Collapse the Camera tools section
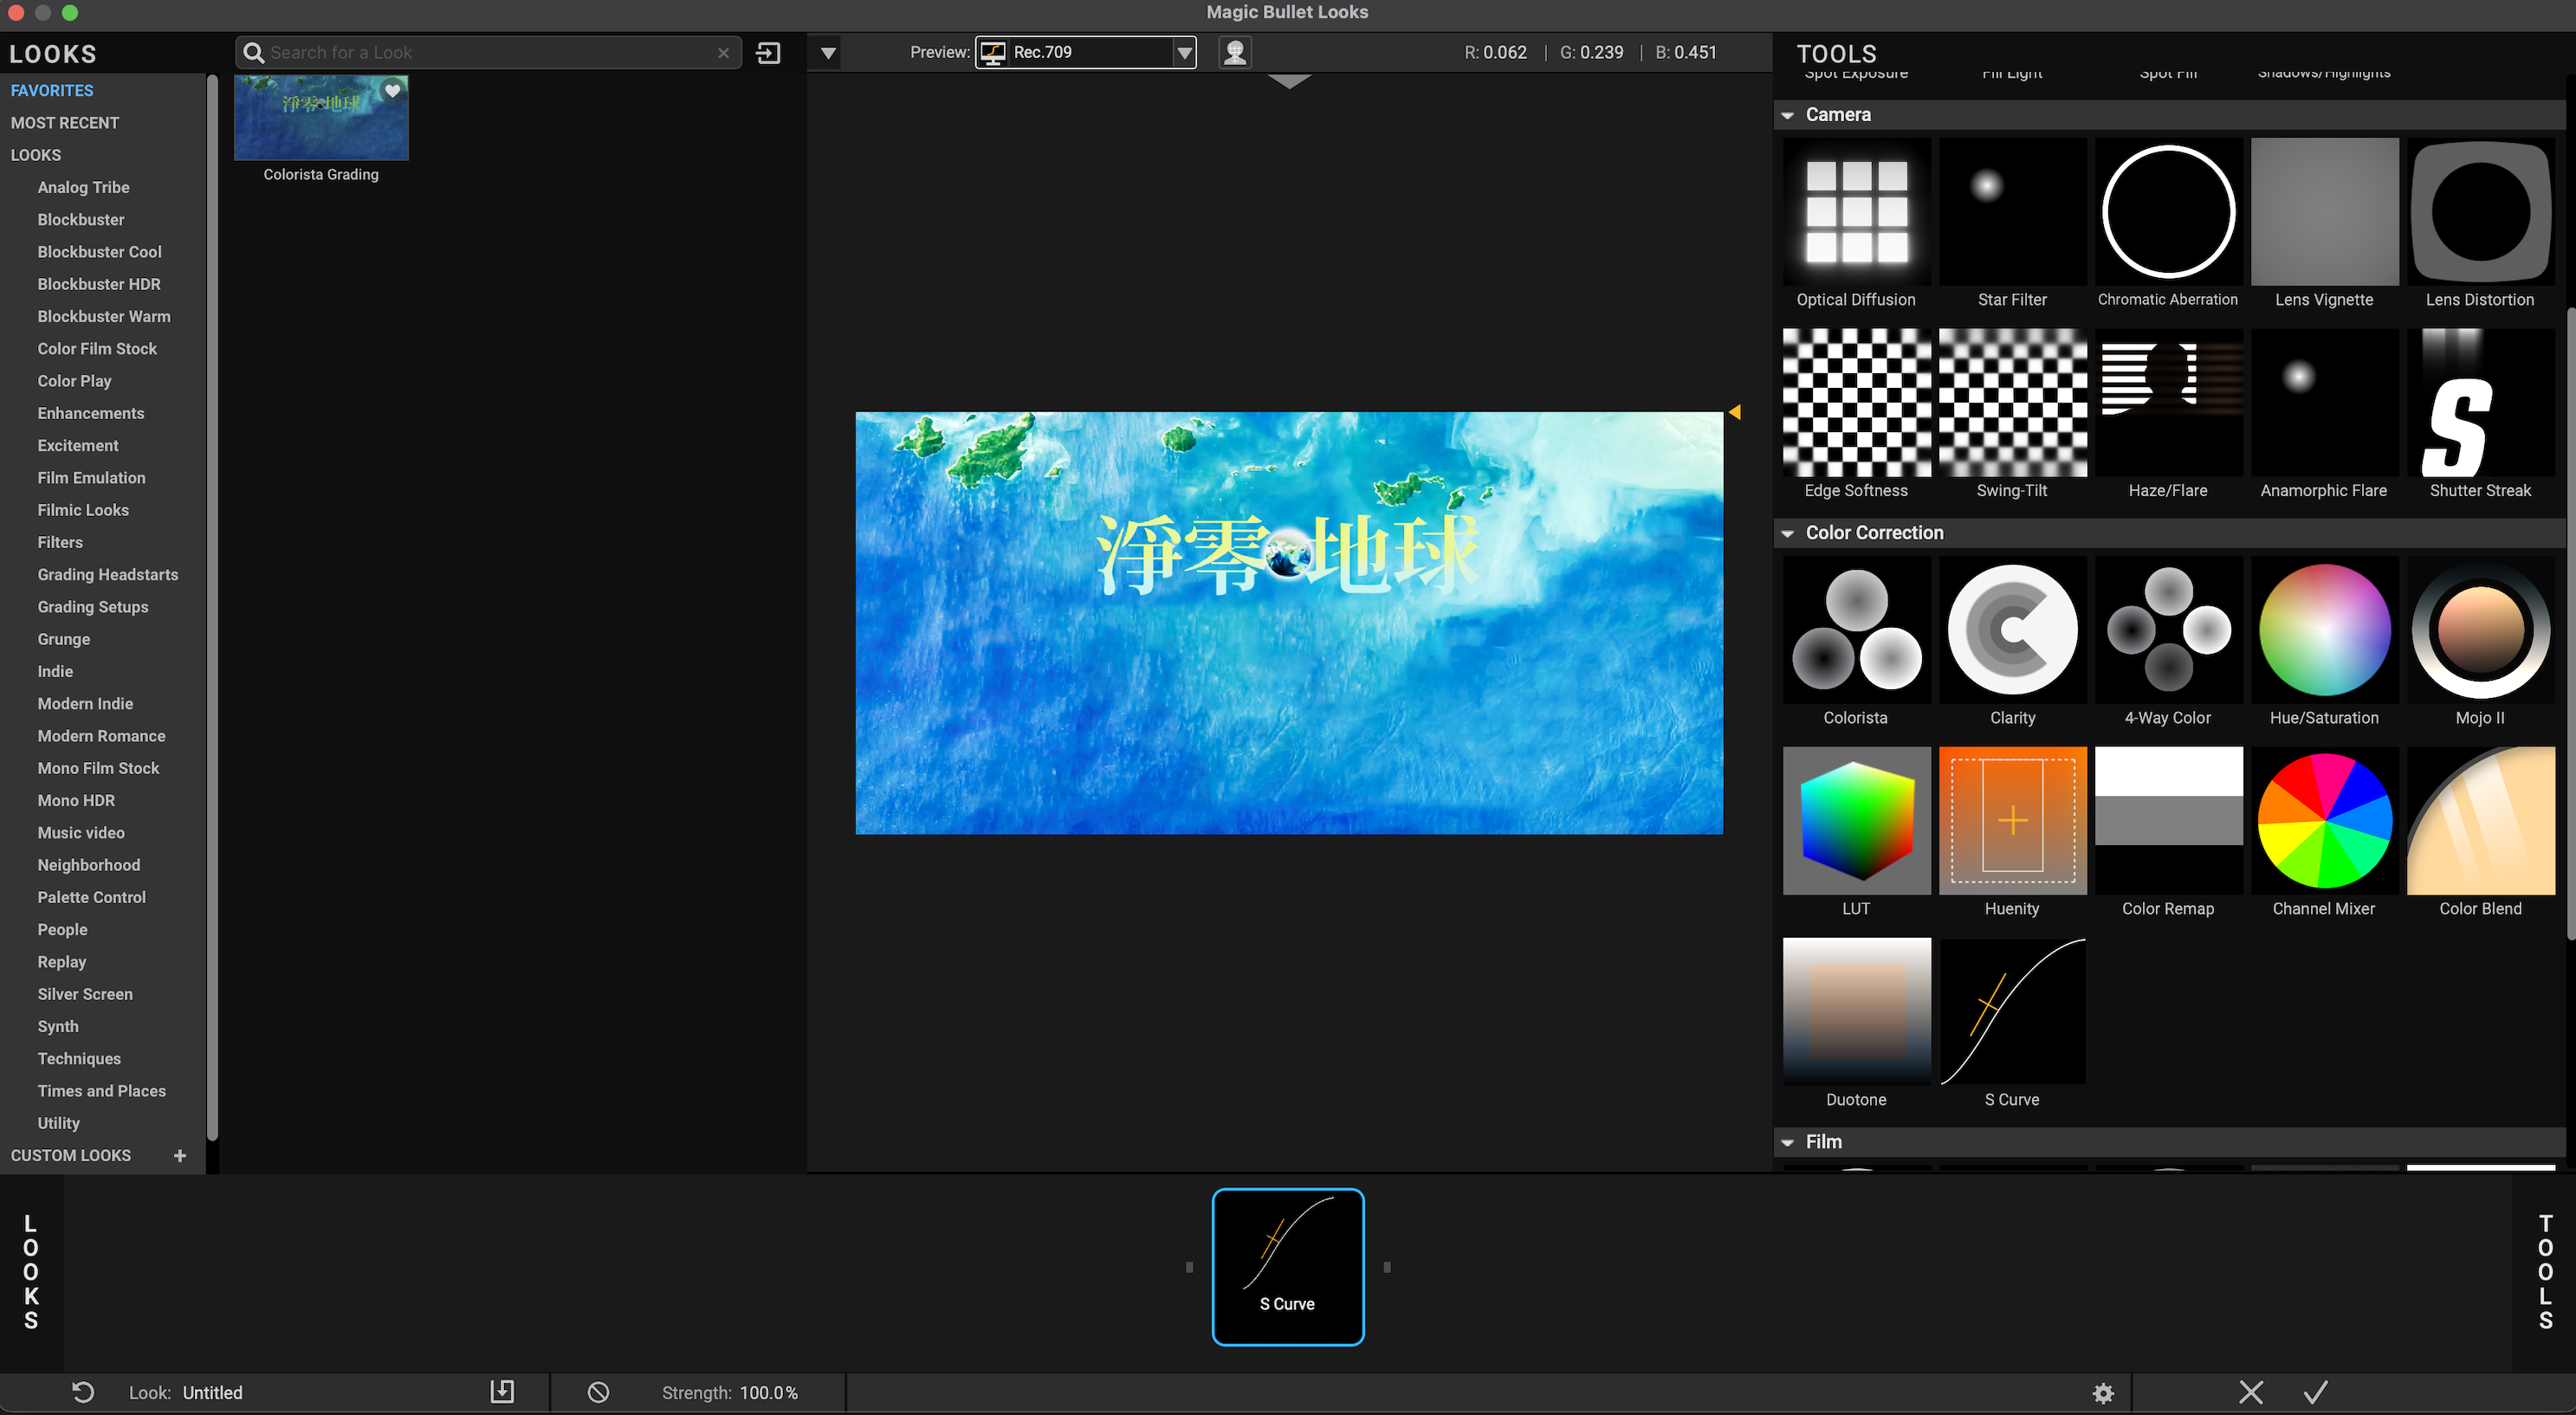Viewport: 2576px width, 1415px height. (x=1788, y=115)
